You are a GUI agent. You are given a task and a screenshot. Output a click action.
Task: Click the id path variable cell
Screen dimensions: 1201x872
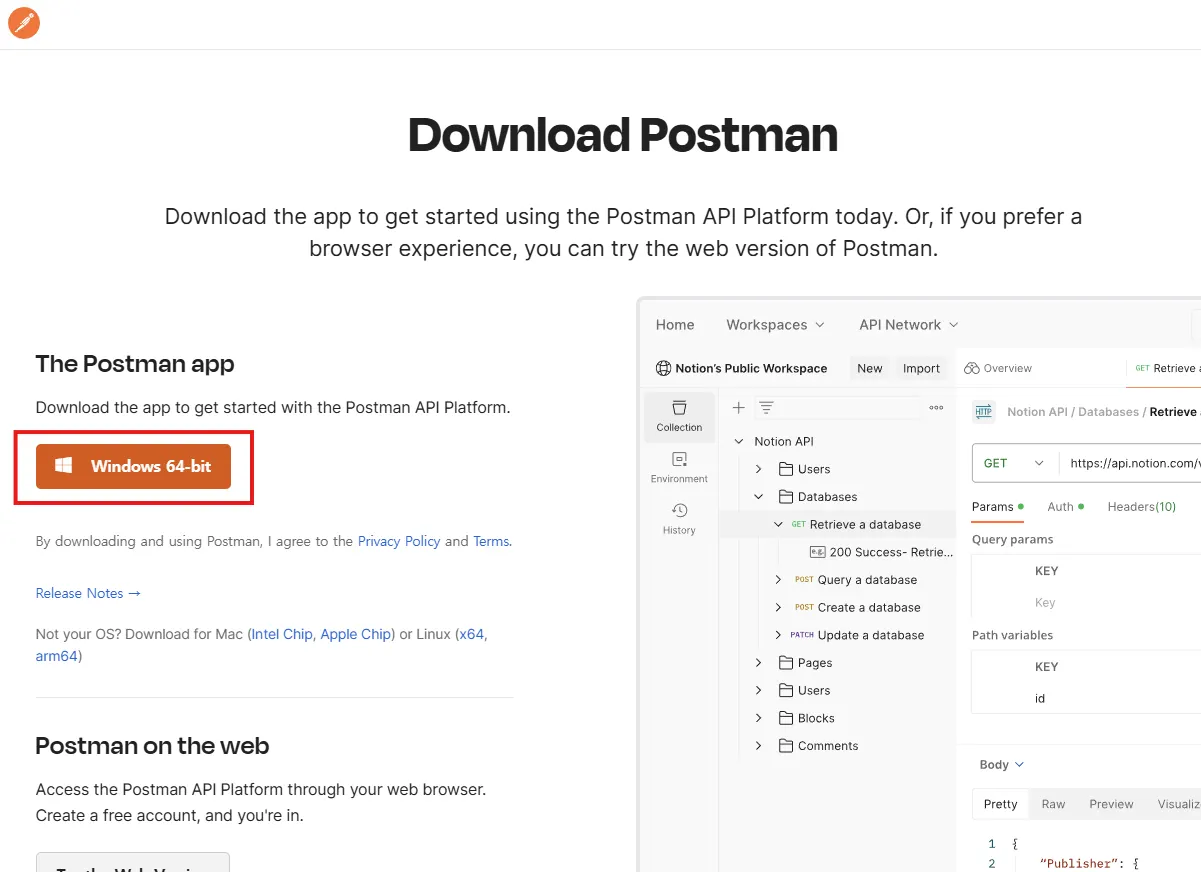(1040, 699)
